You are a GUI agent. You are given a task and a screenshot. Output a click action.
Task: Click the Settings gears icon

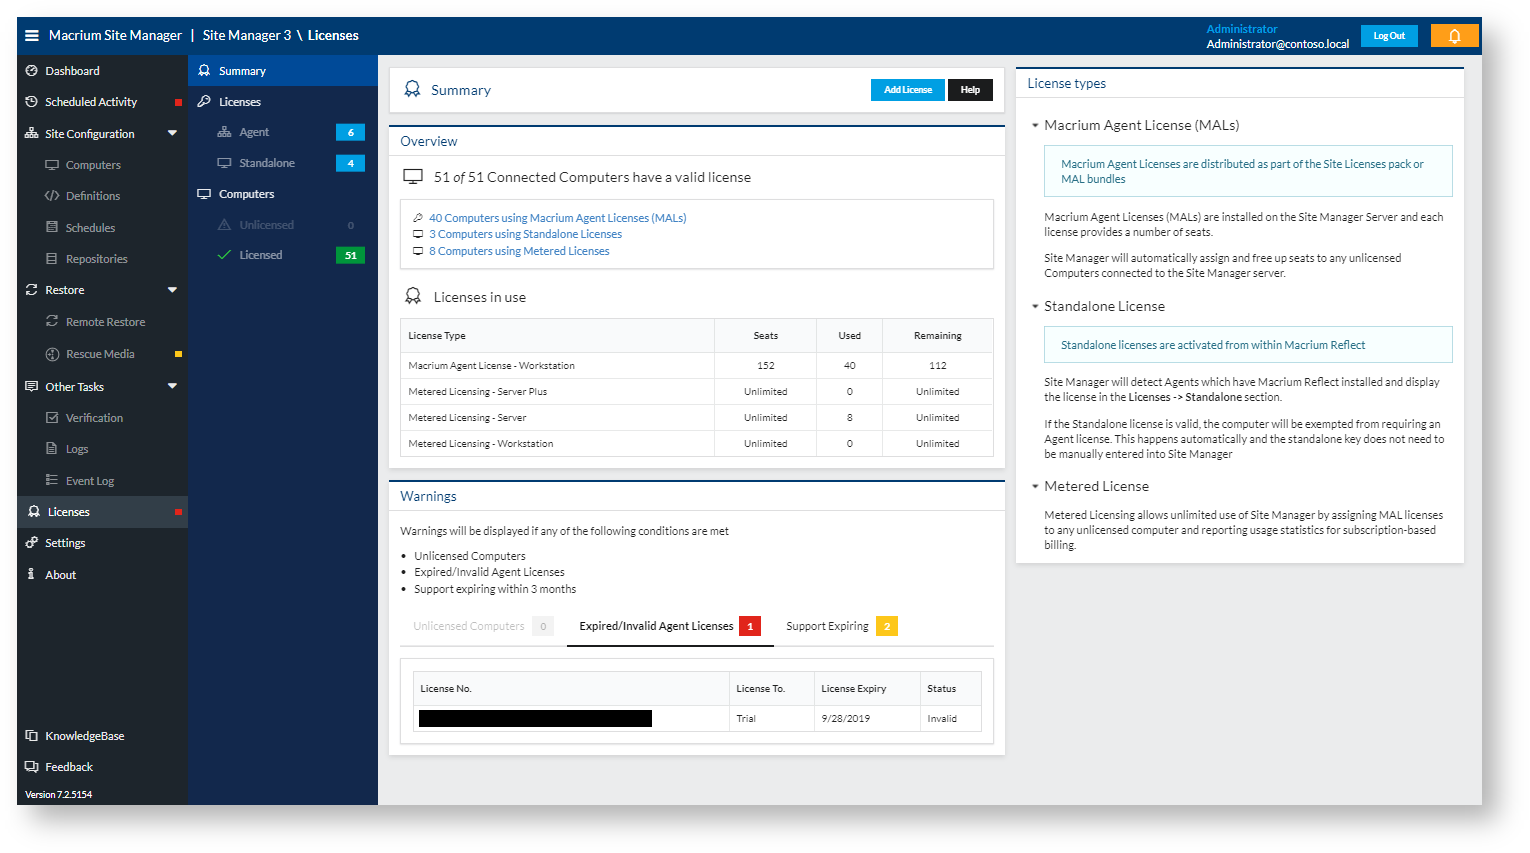(x=31, y=543)
